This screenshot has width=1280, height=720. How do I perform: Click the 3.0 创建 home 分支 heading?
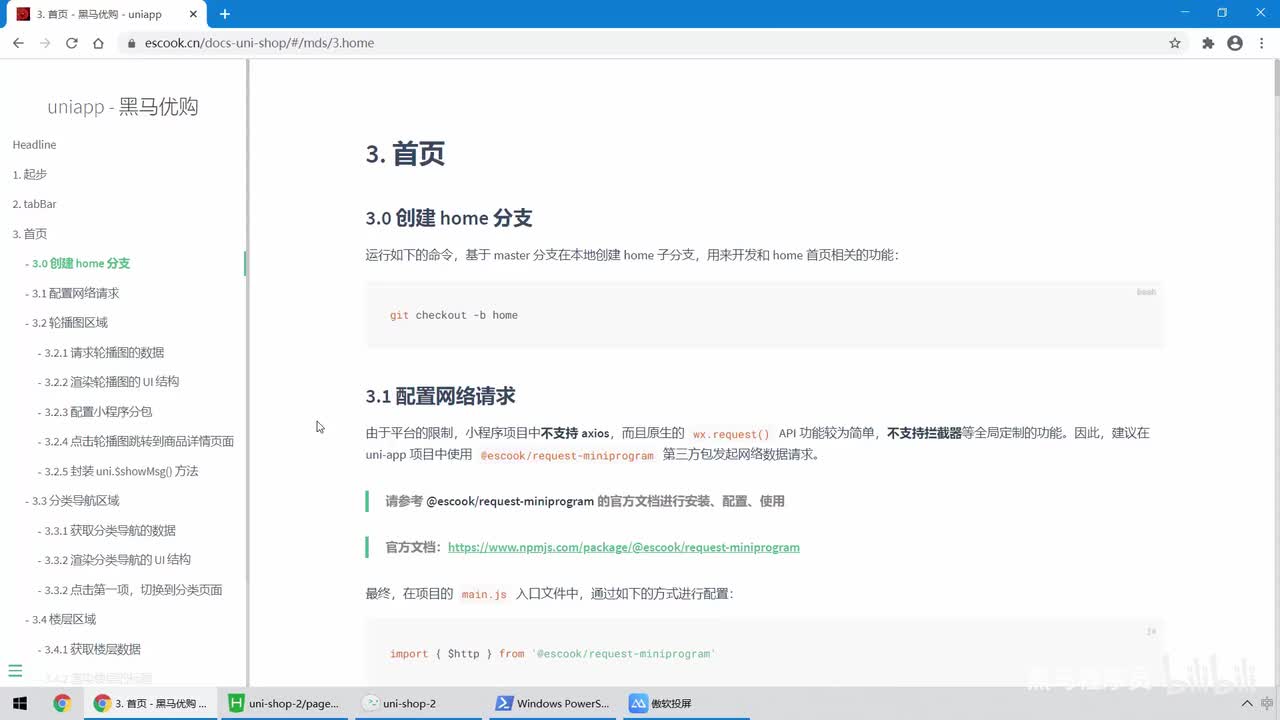coord(449,218)
